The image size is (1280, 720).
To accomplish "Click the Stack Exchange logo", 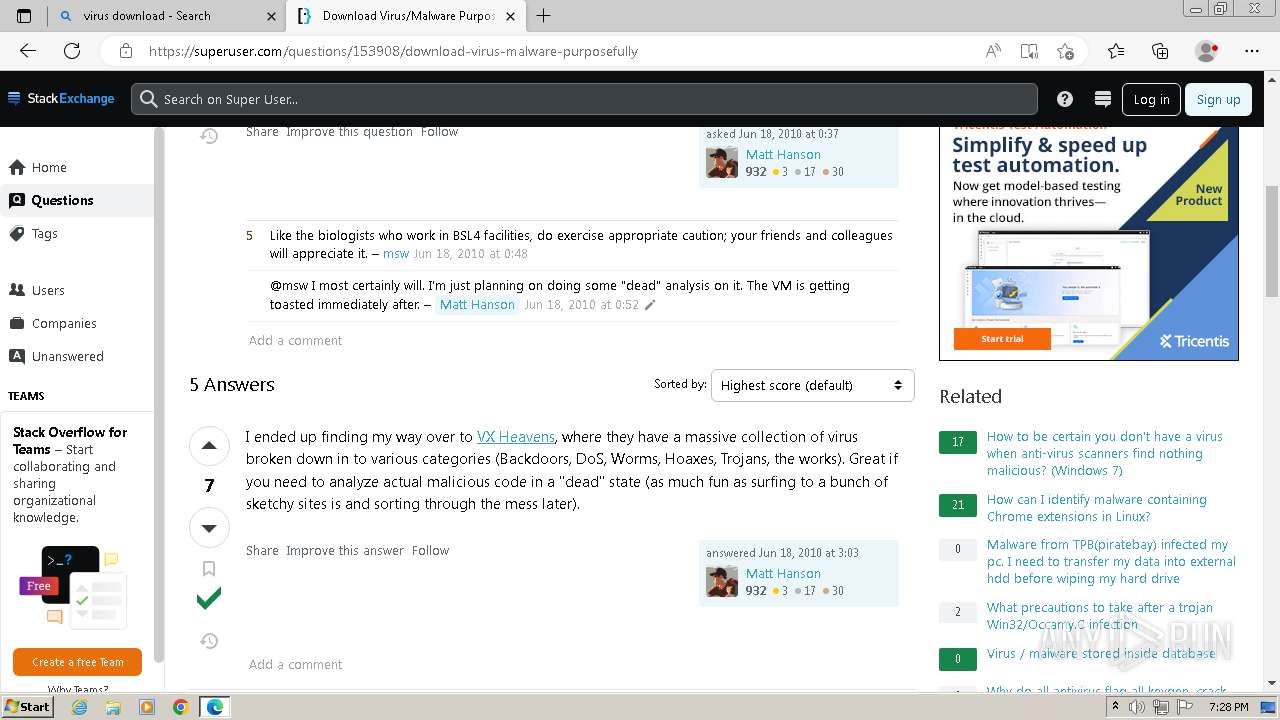I will (x=61, y=99).
